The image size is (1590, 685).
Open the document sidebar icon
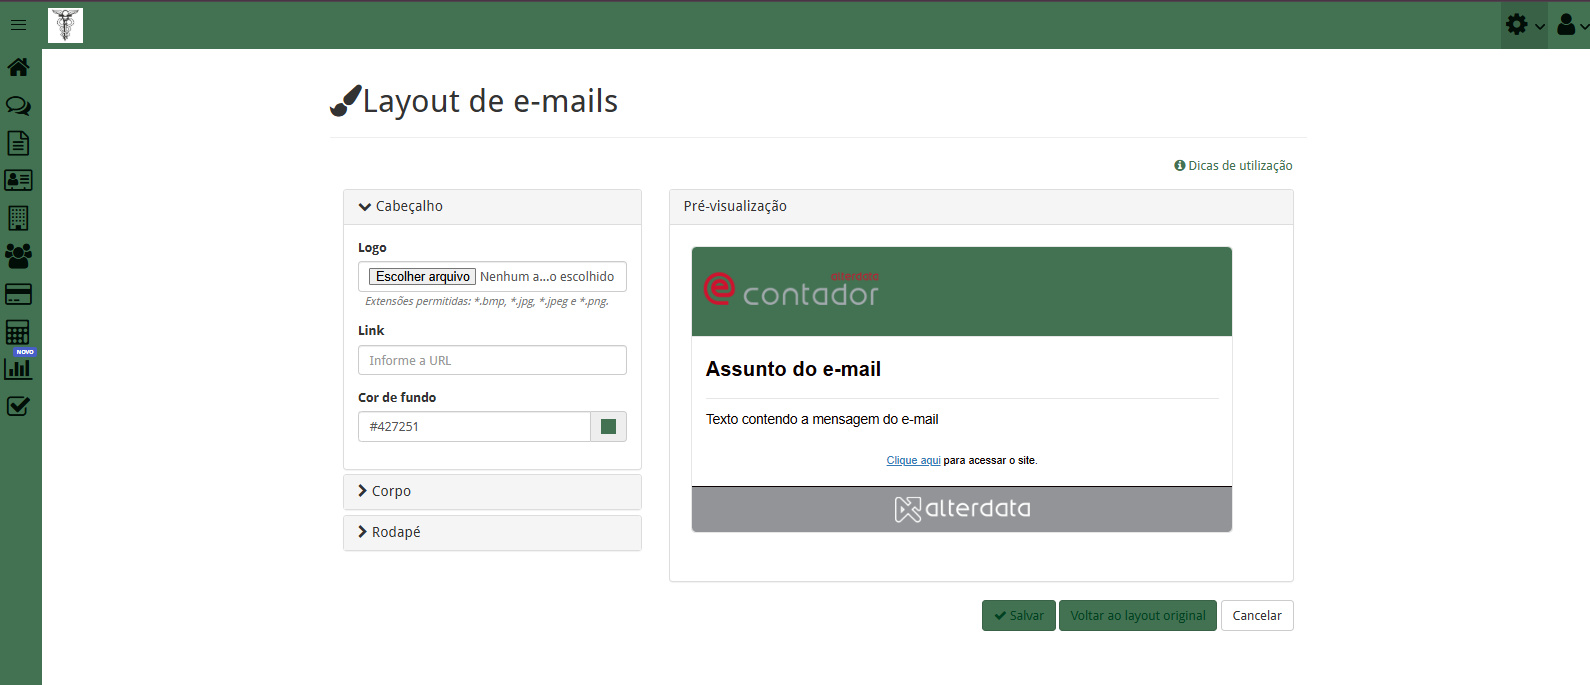pyautogui.click(x=18, y=143)
